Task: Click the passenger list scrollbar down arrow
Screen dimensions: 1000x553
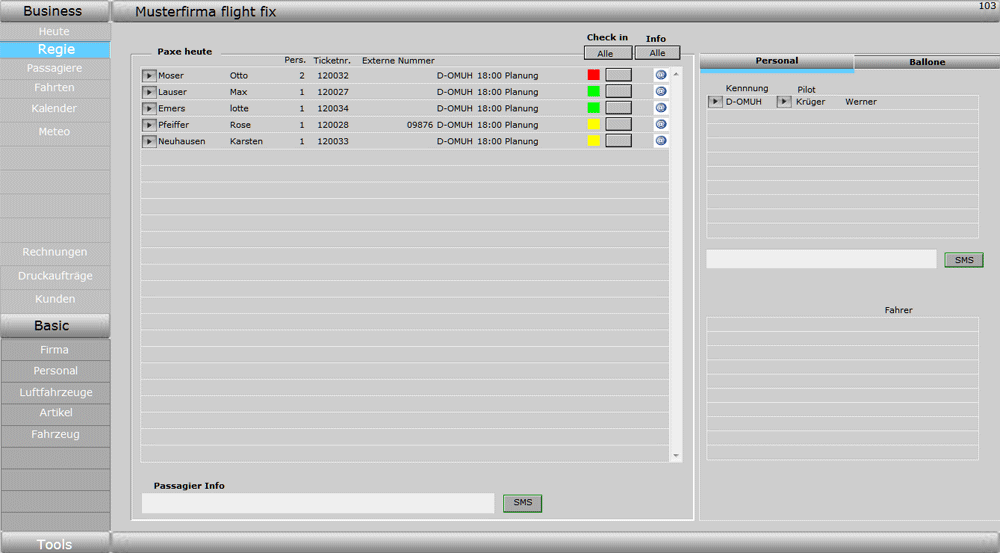Action: coord(676,456)
